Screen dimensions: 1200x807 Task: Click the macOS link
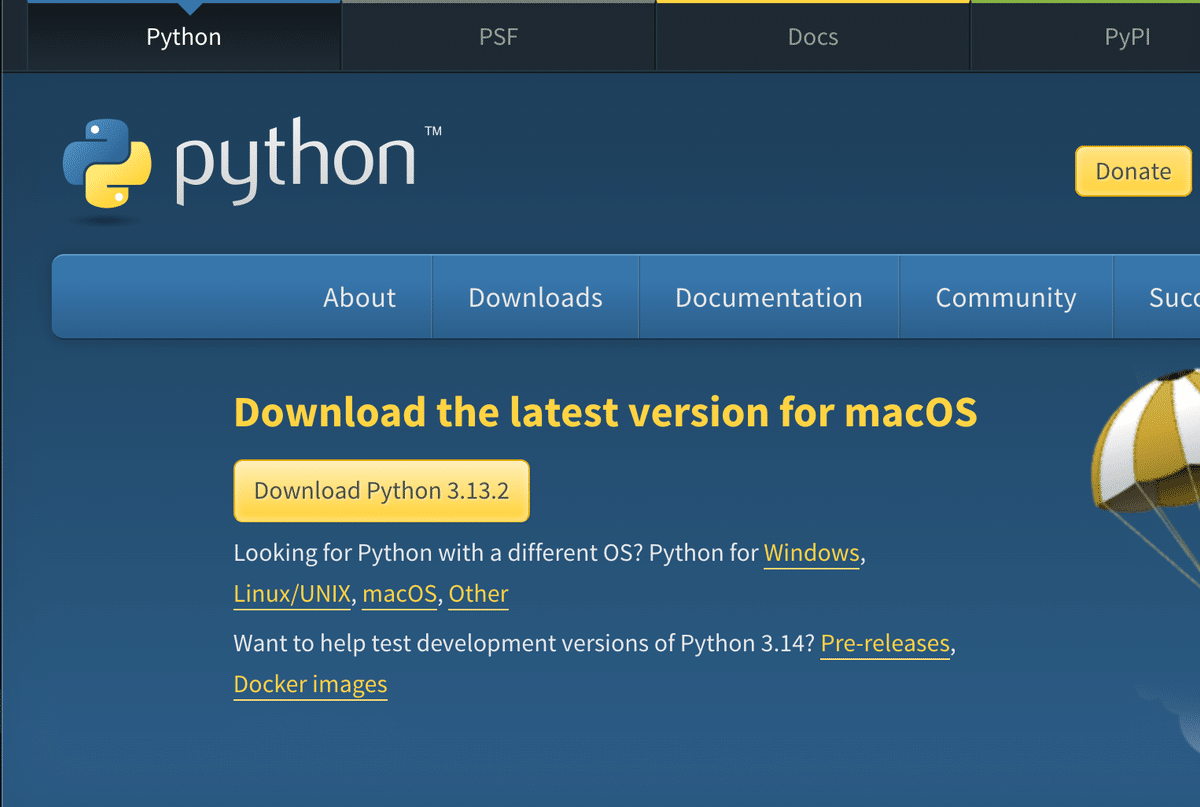click(x=399, y=594)
